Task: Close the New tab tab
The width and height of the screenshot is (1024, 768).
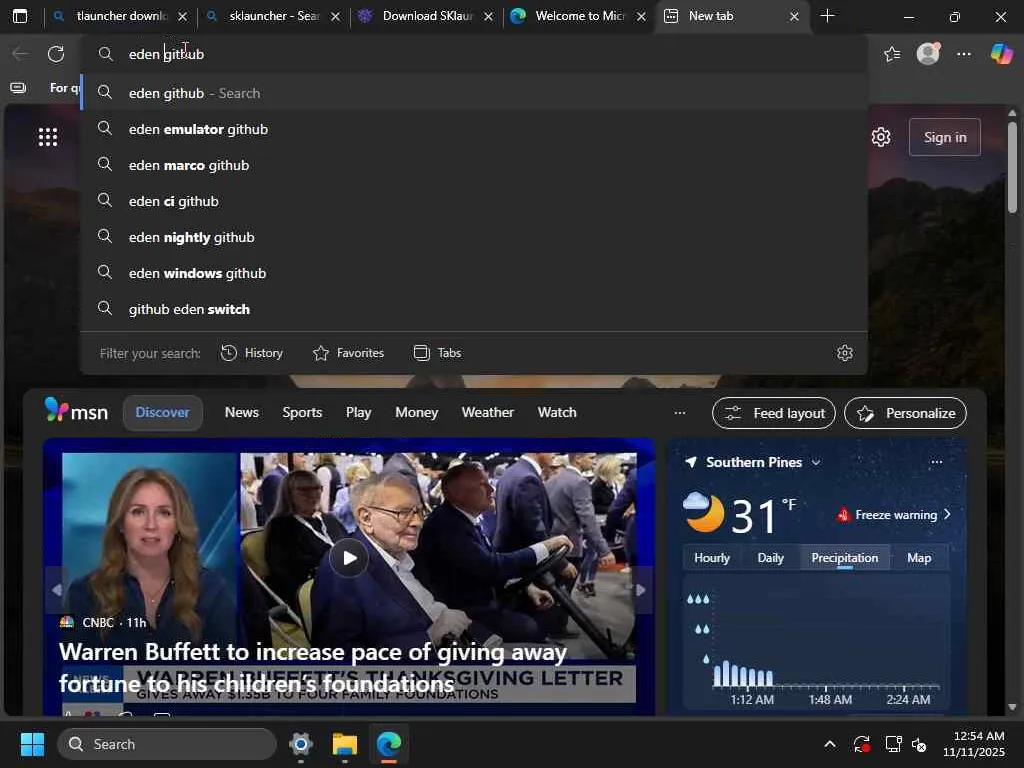Action: 794,17
